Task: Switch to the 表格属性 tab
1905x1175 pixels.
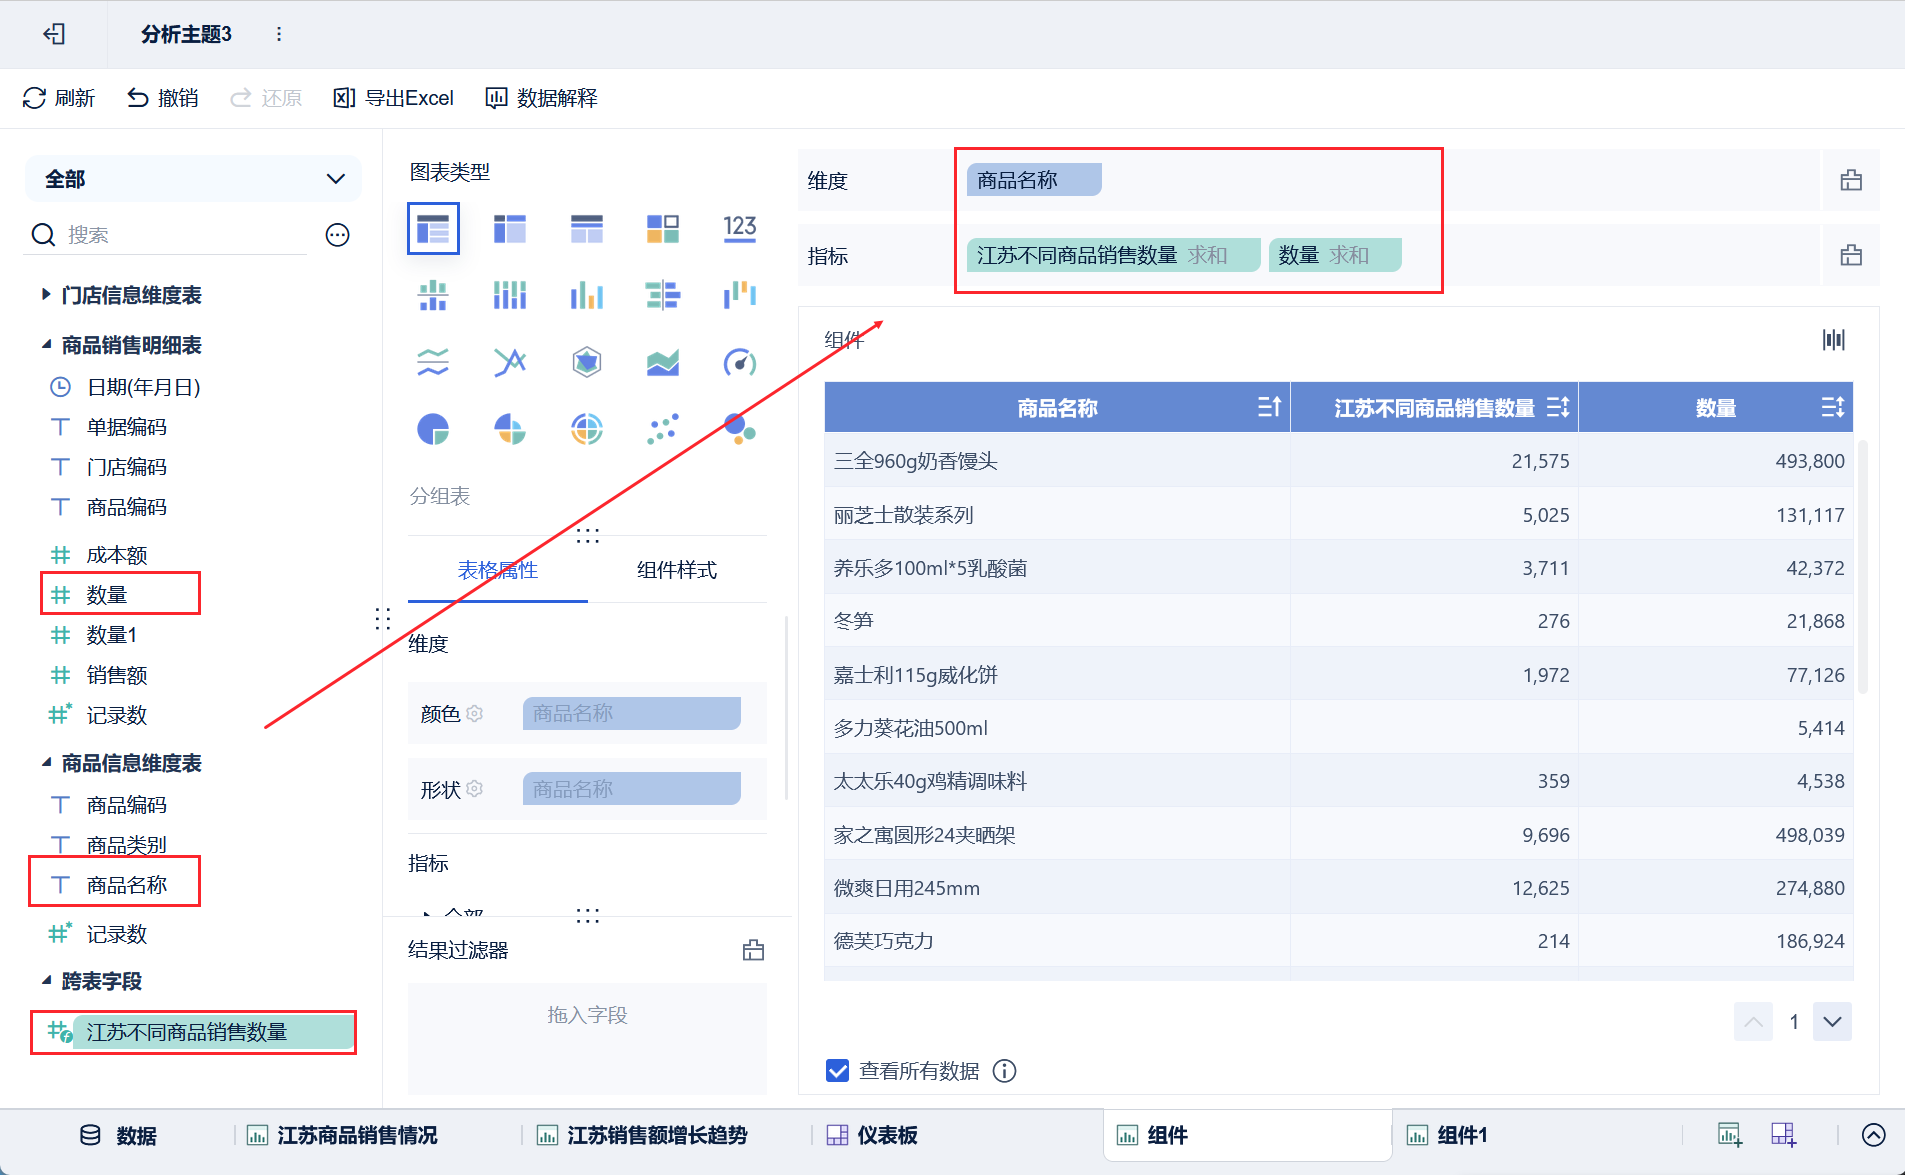Action: point(498,570)
